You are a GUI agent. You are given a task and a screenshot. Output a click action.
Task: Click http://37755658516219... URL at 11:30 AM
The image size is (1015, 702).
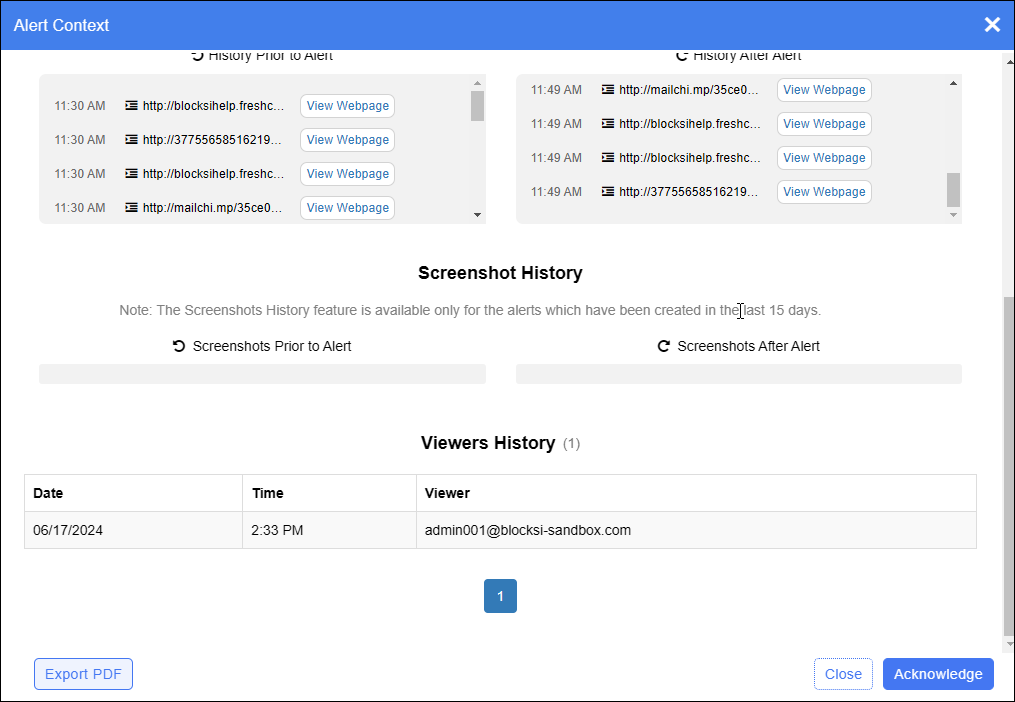pyautogui.click(x=213, y=140)
